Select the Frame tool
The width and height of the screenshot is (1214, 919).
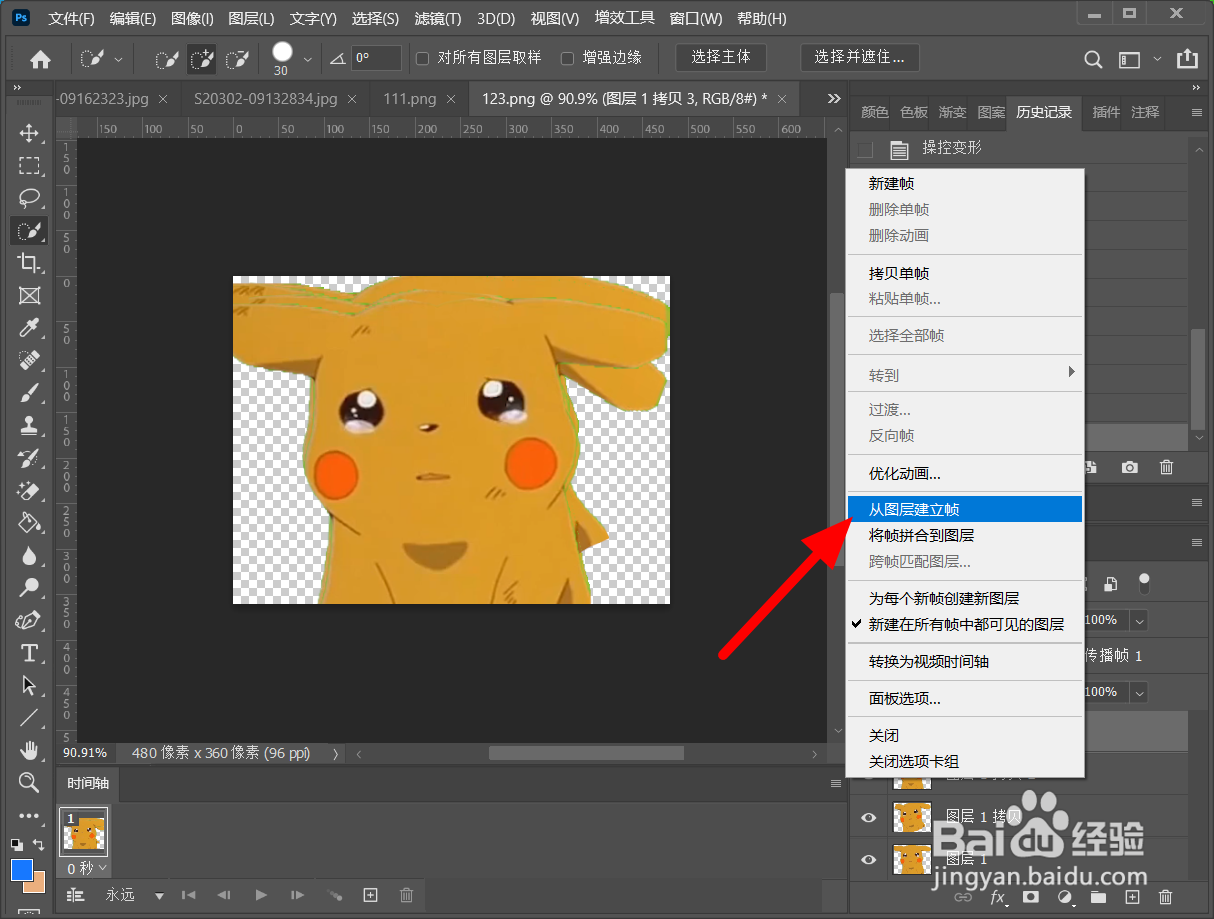point(29,295)
